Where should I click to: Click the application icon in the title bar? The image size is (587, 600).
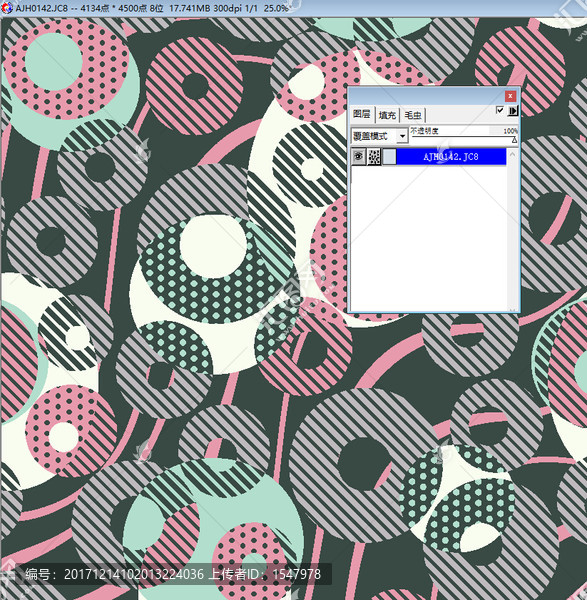(7, 8)
